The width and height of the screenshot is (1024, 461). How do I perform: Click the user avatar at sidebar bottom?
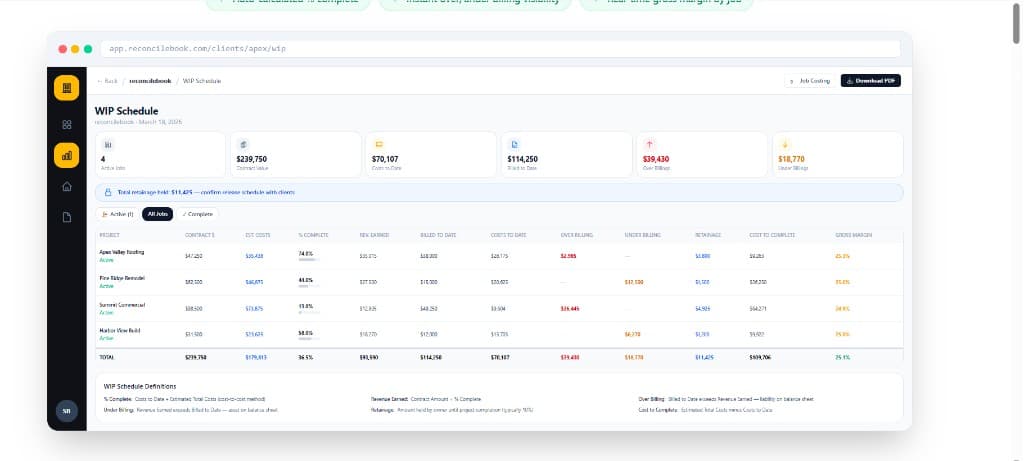(67, 411)
